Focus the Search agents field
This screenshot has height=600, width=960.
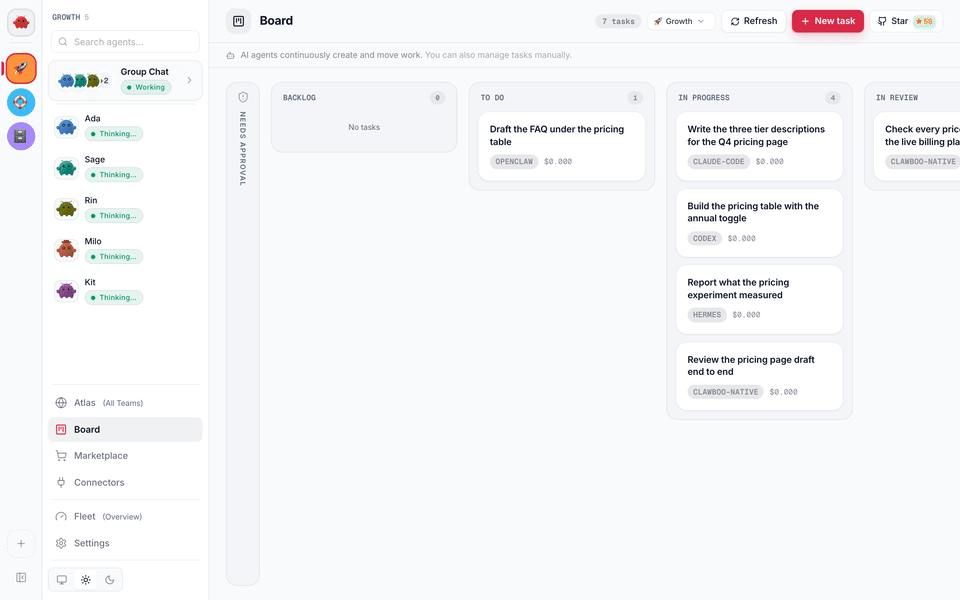point(125,42)
